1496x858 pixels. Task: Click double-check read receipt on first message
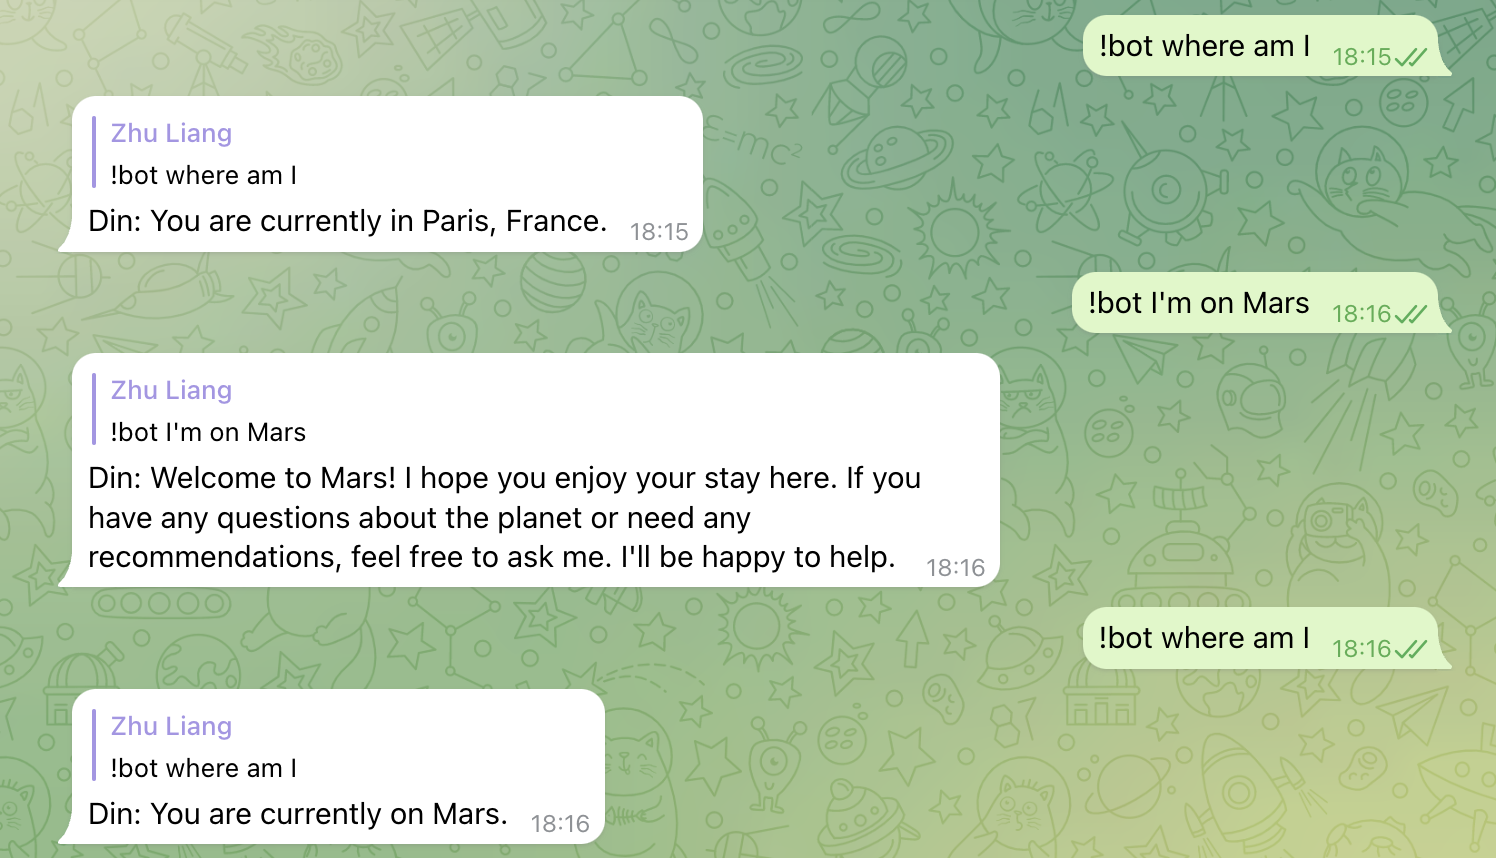point(1411,57)
